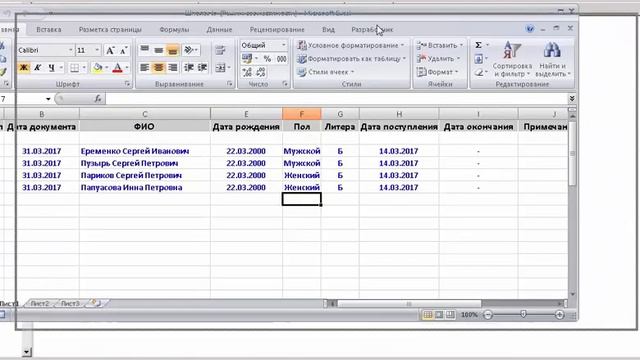Open the Число group dialog launcher
Viewport: 640px width, 360px height.
[x=285, y=84]
